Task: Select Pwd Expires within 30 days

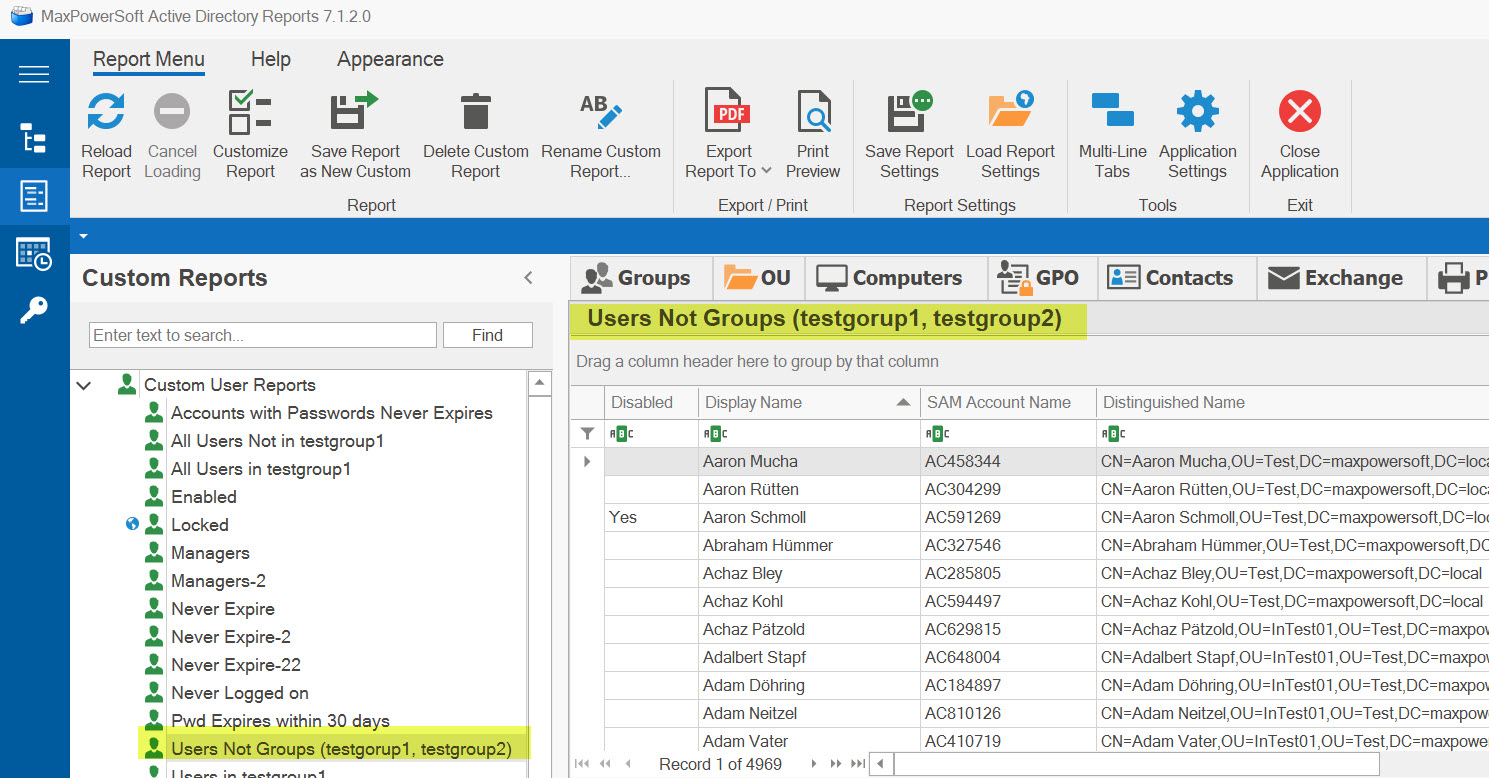Action: click(x=280, y=721)
